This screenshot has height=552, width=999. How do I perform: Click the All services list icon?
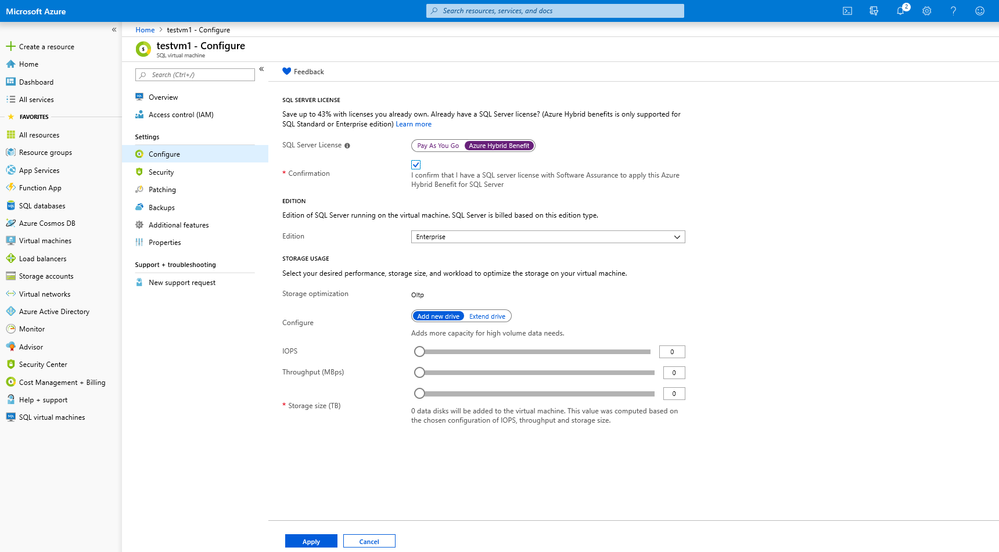pos(10,99)
